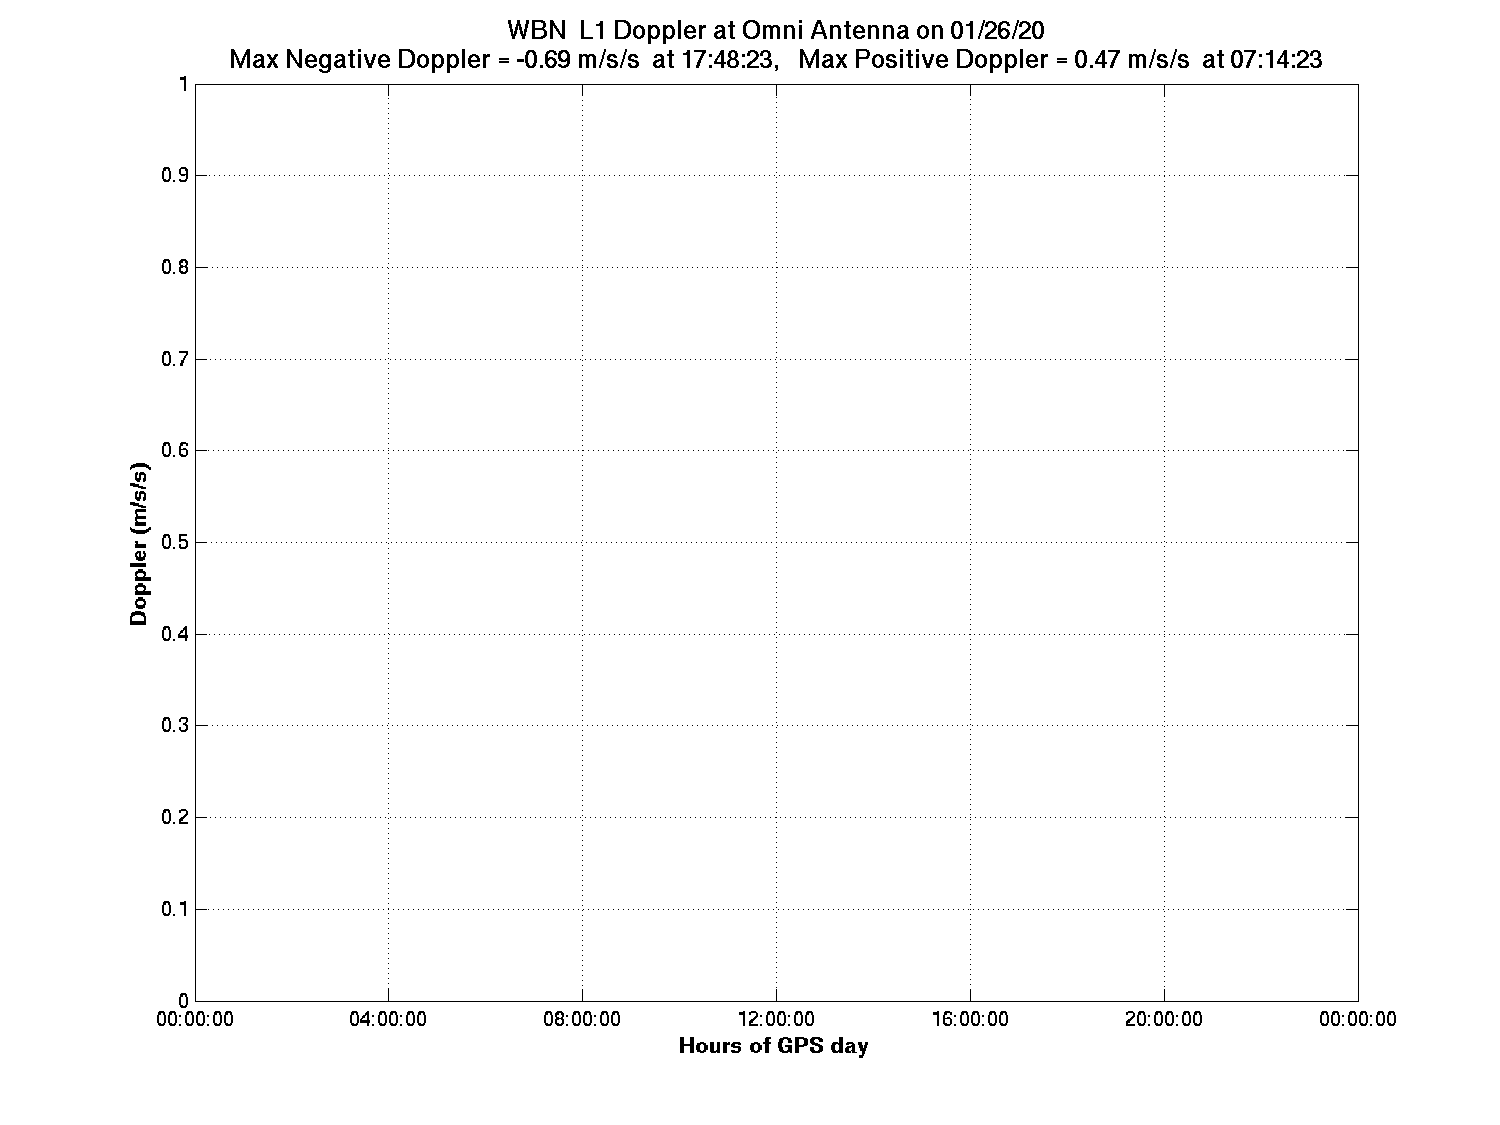Click the date '01/26/20' in the title
Screen dimensions: 1500x1125
pos(997,29)
